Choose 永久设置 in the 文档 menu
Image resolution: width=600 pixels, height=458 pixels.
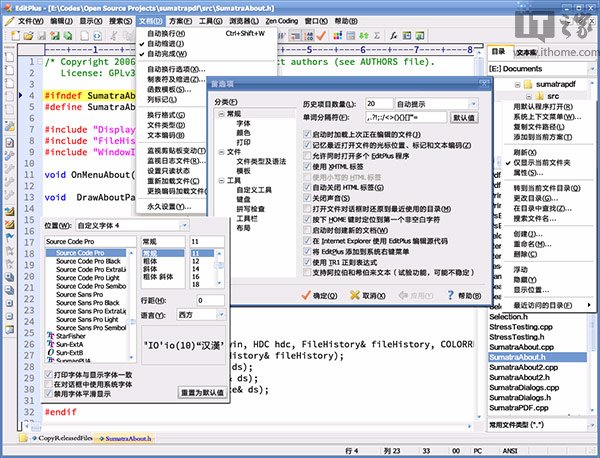tap(171, 207)
